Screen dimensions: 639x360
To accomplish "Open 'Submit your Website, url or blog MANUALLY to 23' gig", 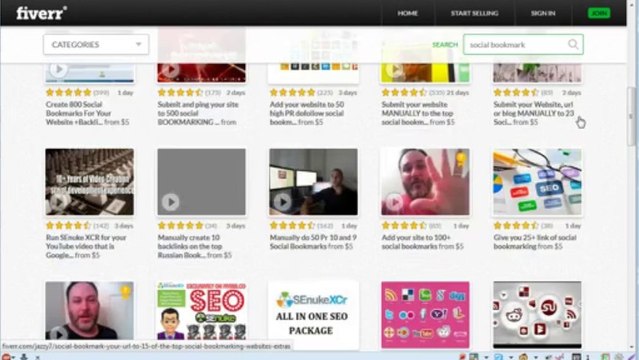I will (533, 113).
